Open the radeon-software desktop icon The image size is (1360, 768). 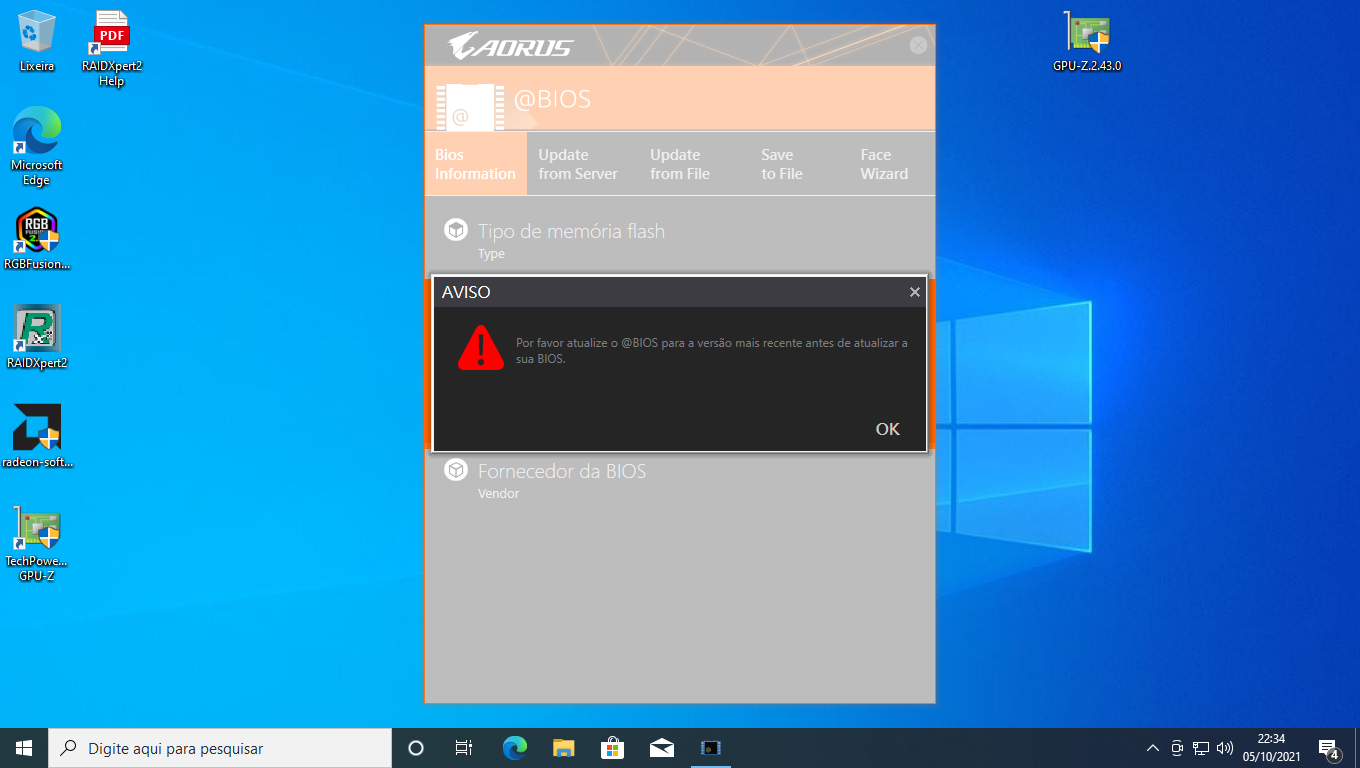37,437
